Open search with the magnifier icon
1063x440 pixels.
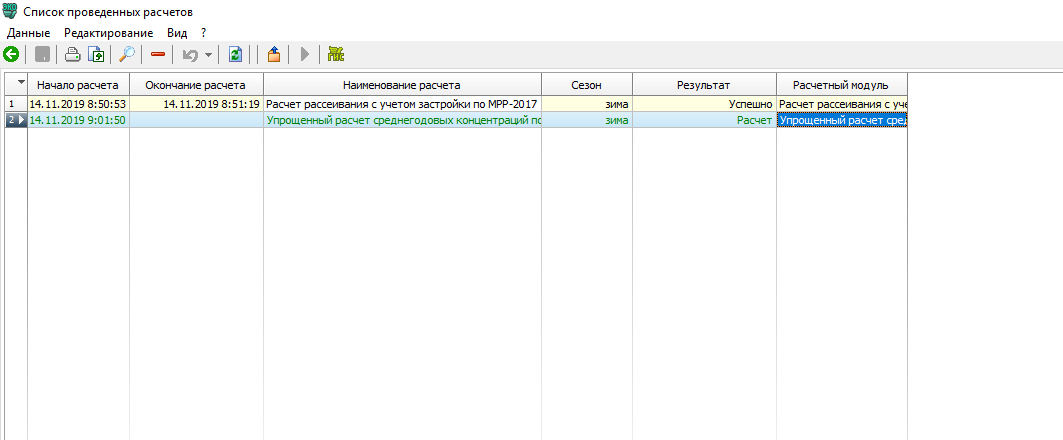(127, 55)
